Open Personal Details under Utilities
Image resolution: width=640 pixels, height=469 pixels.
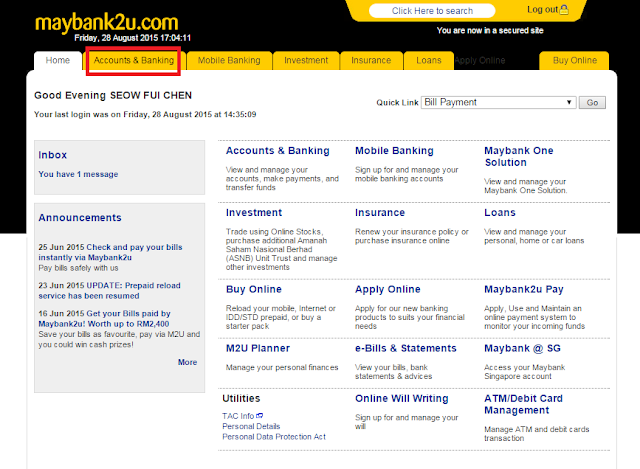[251, 426]
